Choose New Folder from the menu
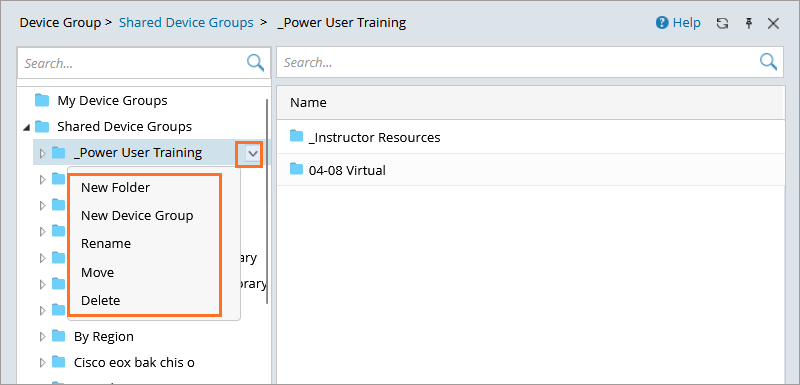Image resolution: width=800 pixels, height=385 pixels. [x=115, y=188]
